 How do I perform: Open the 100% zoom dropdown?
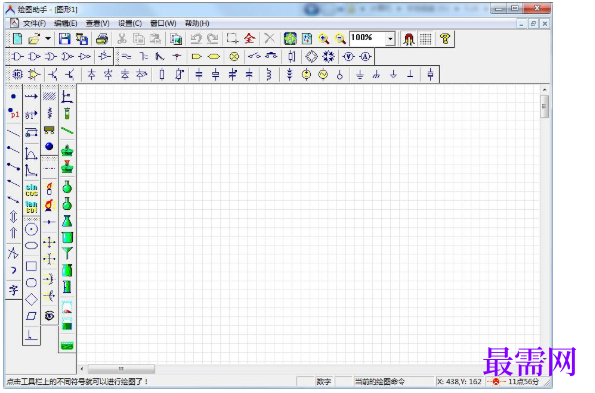coord(390,39)
